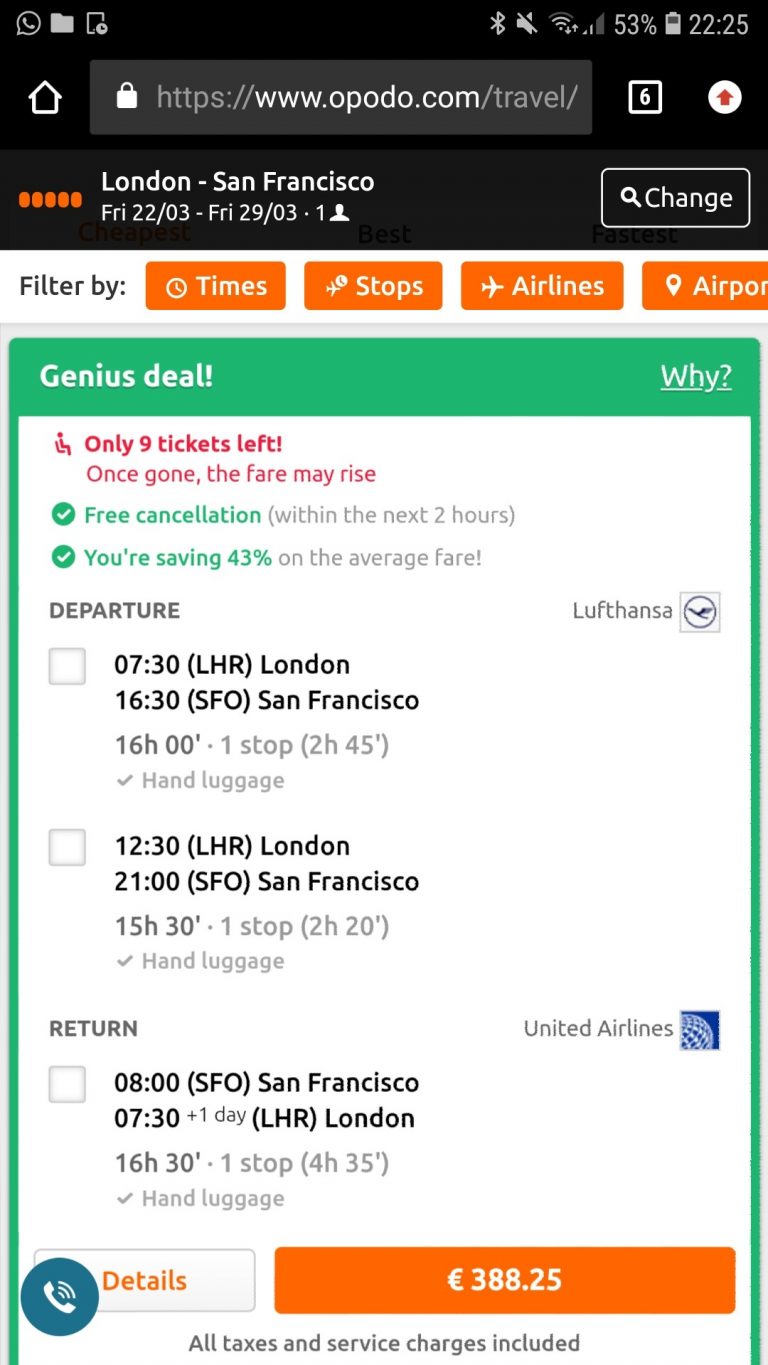Open the Times filter
Screen dimensions: 768x1365
(x=215, y=286)
